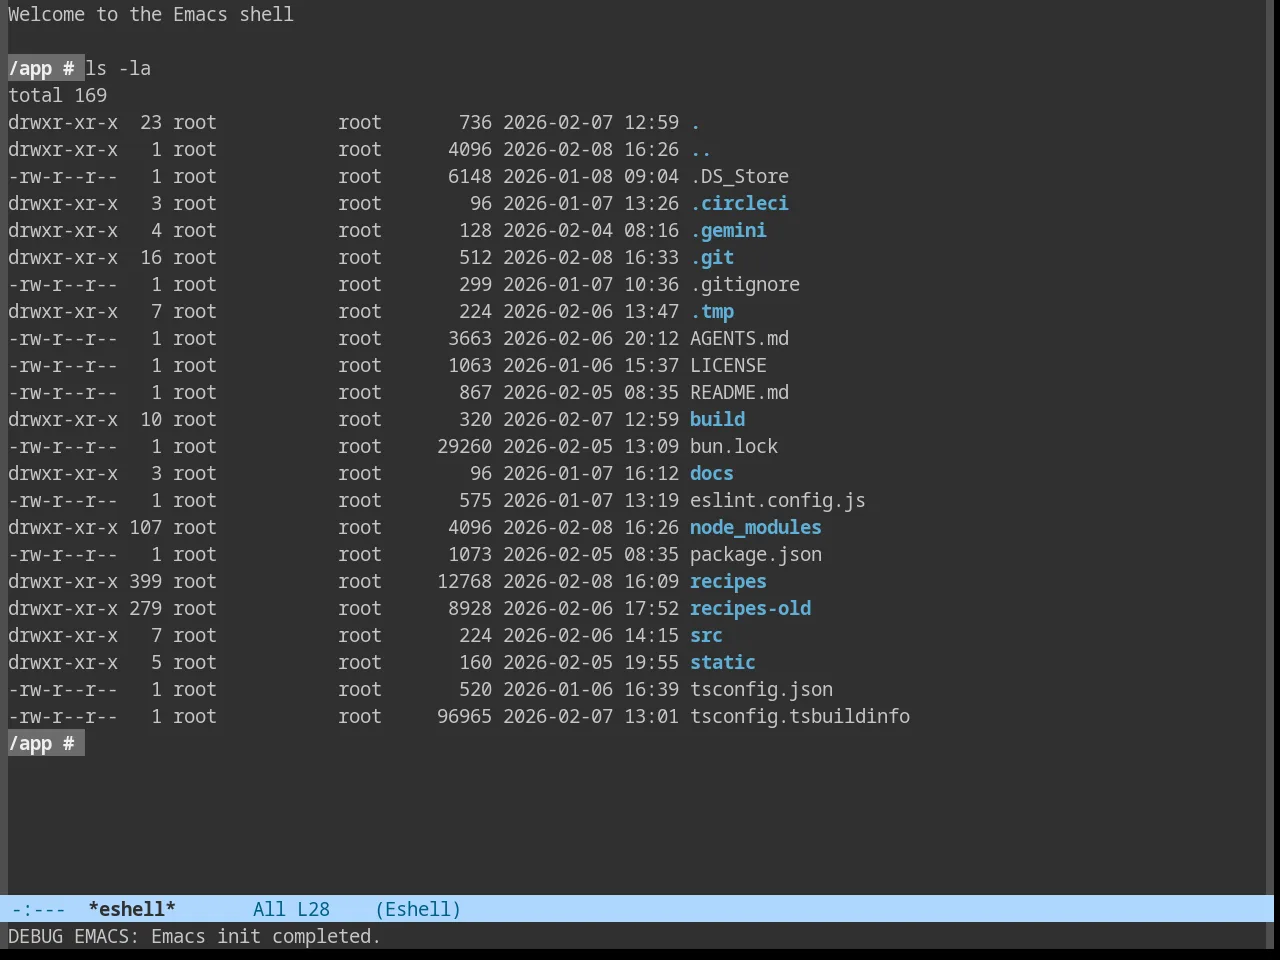This screenshot has width=1280, height=960.
Task: Click the 'Welcome to the Emacs shell' text
Action: (151, 14)
